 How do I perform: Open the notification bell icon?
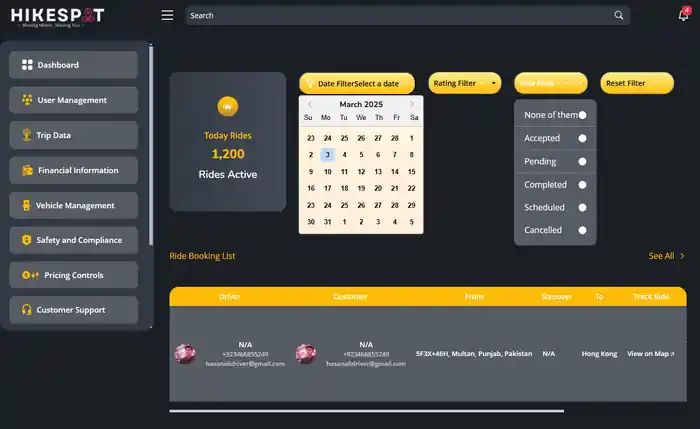point(683,15)
